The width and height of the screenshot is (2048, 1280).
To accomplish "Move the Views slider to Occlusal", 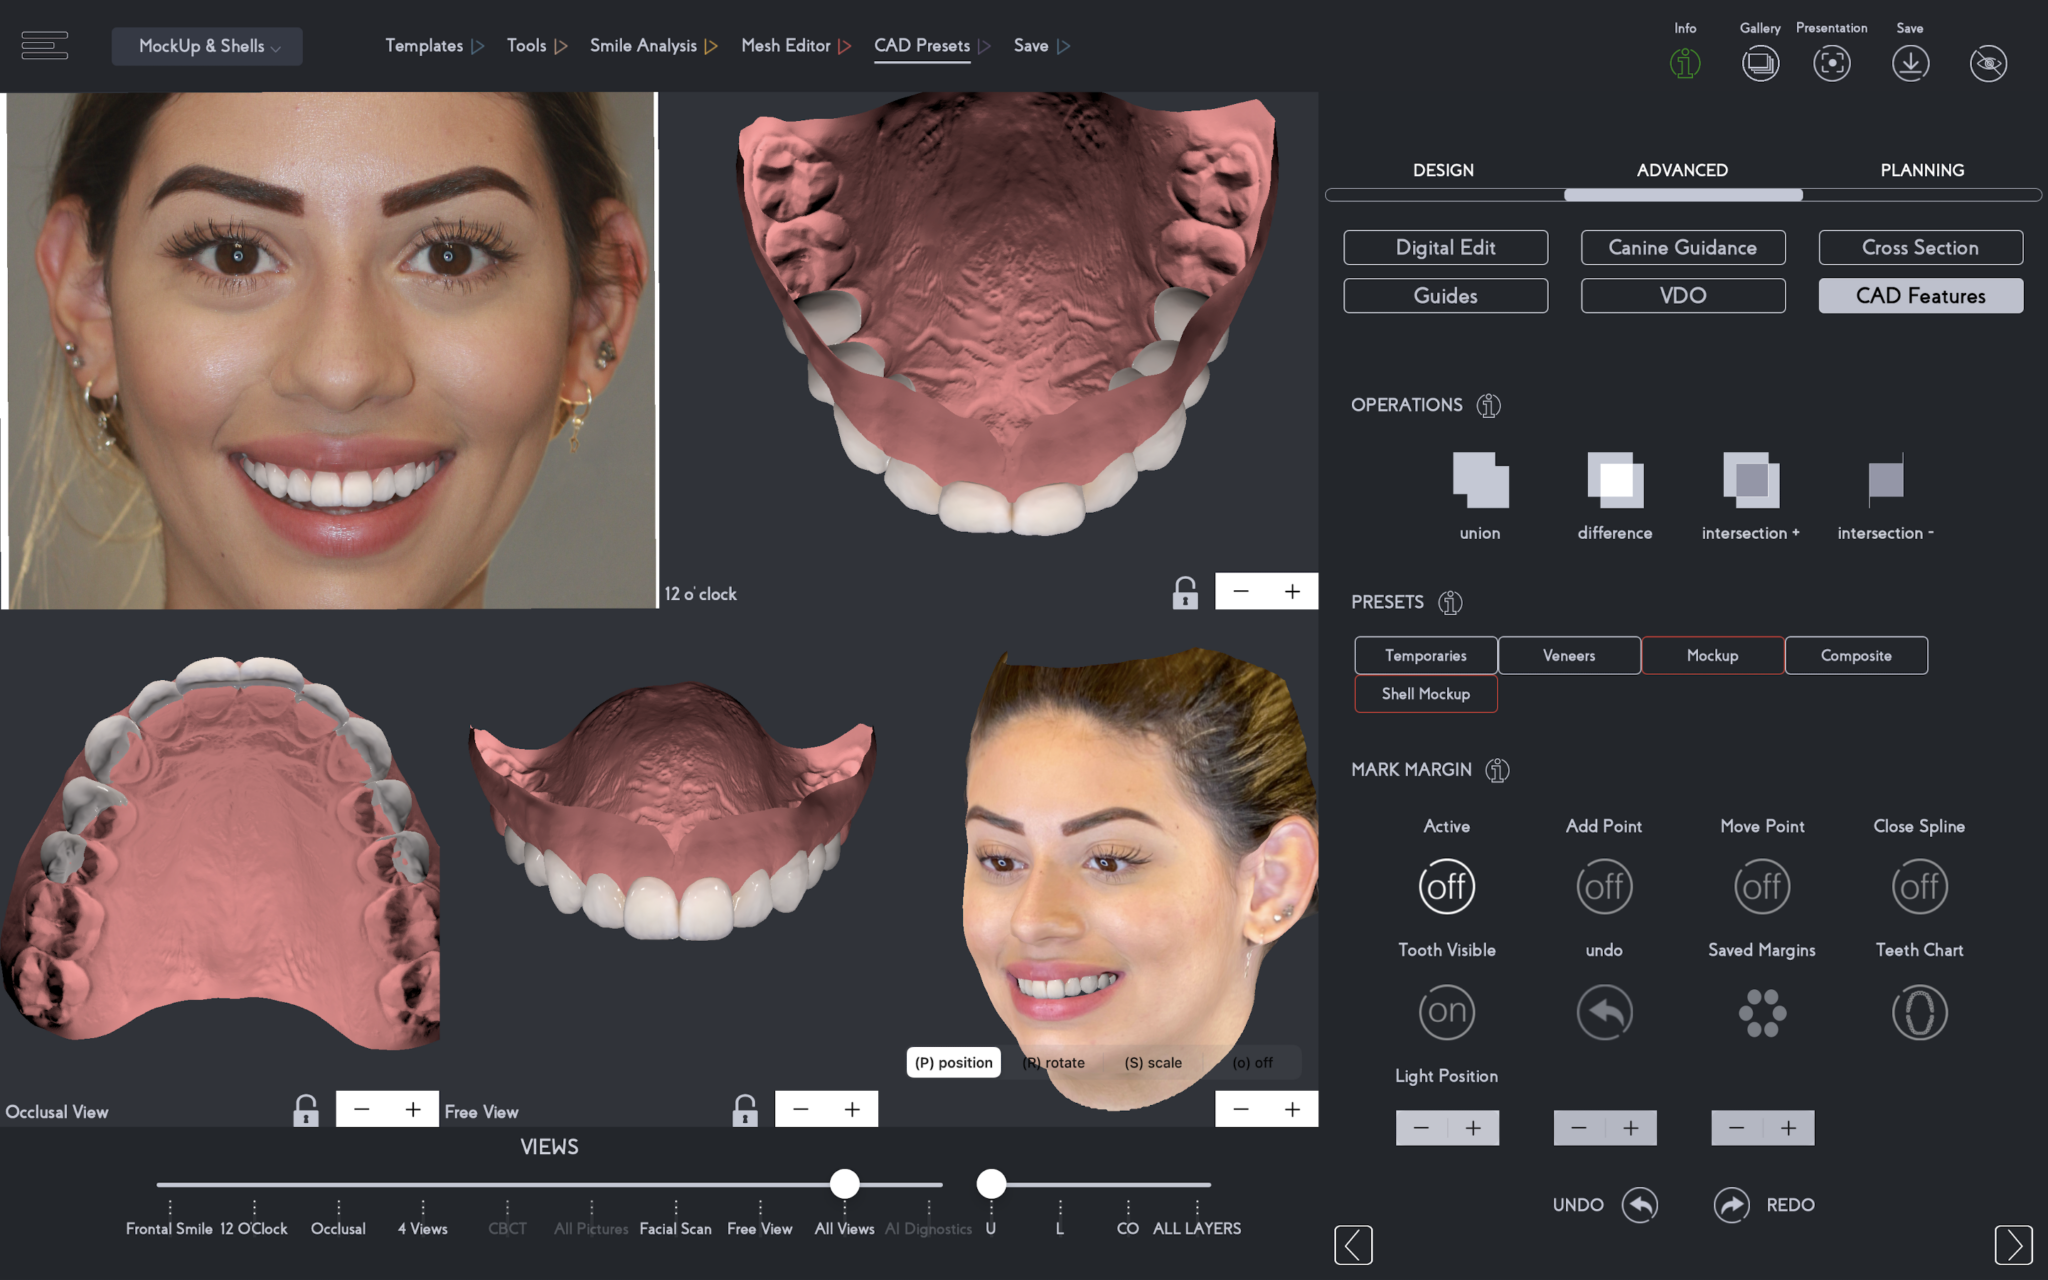I will [x=338, y=1184].
